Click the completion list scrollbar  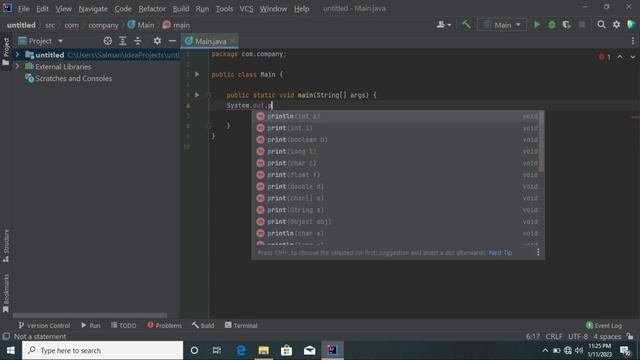pos(542,142)
